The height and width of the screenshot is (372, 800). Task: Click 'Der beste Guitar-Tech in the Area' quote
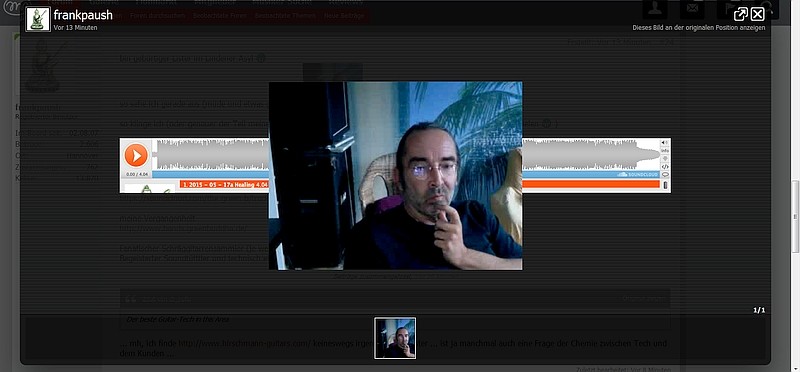[x=177, y=319]
